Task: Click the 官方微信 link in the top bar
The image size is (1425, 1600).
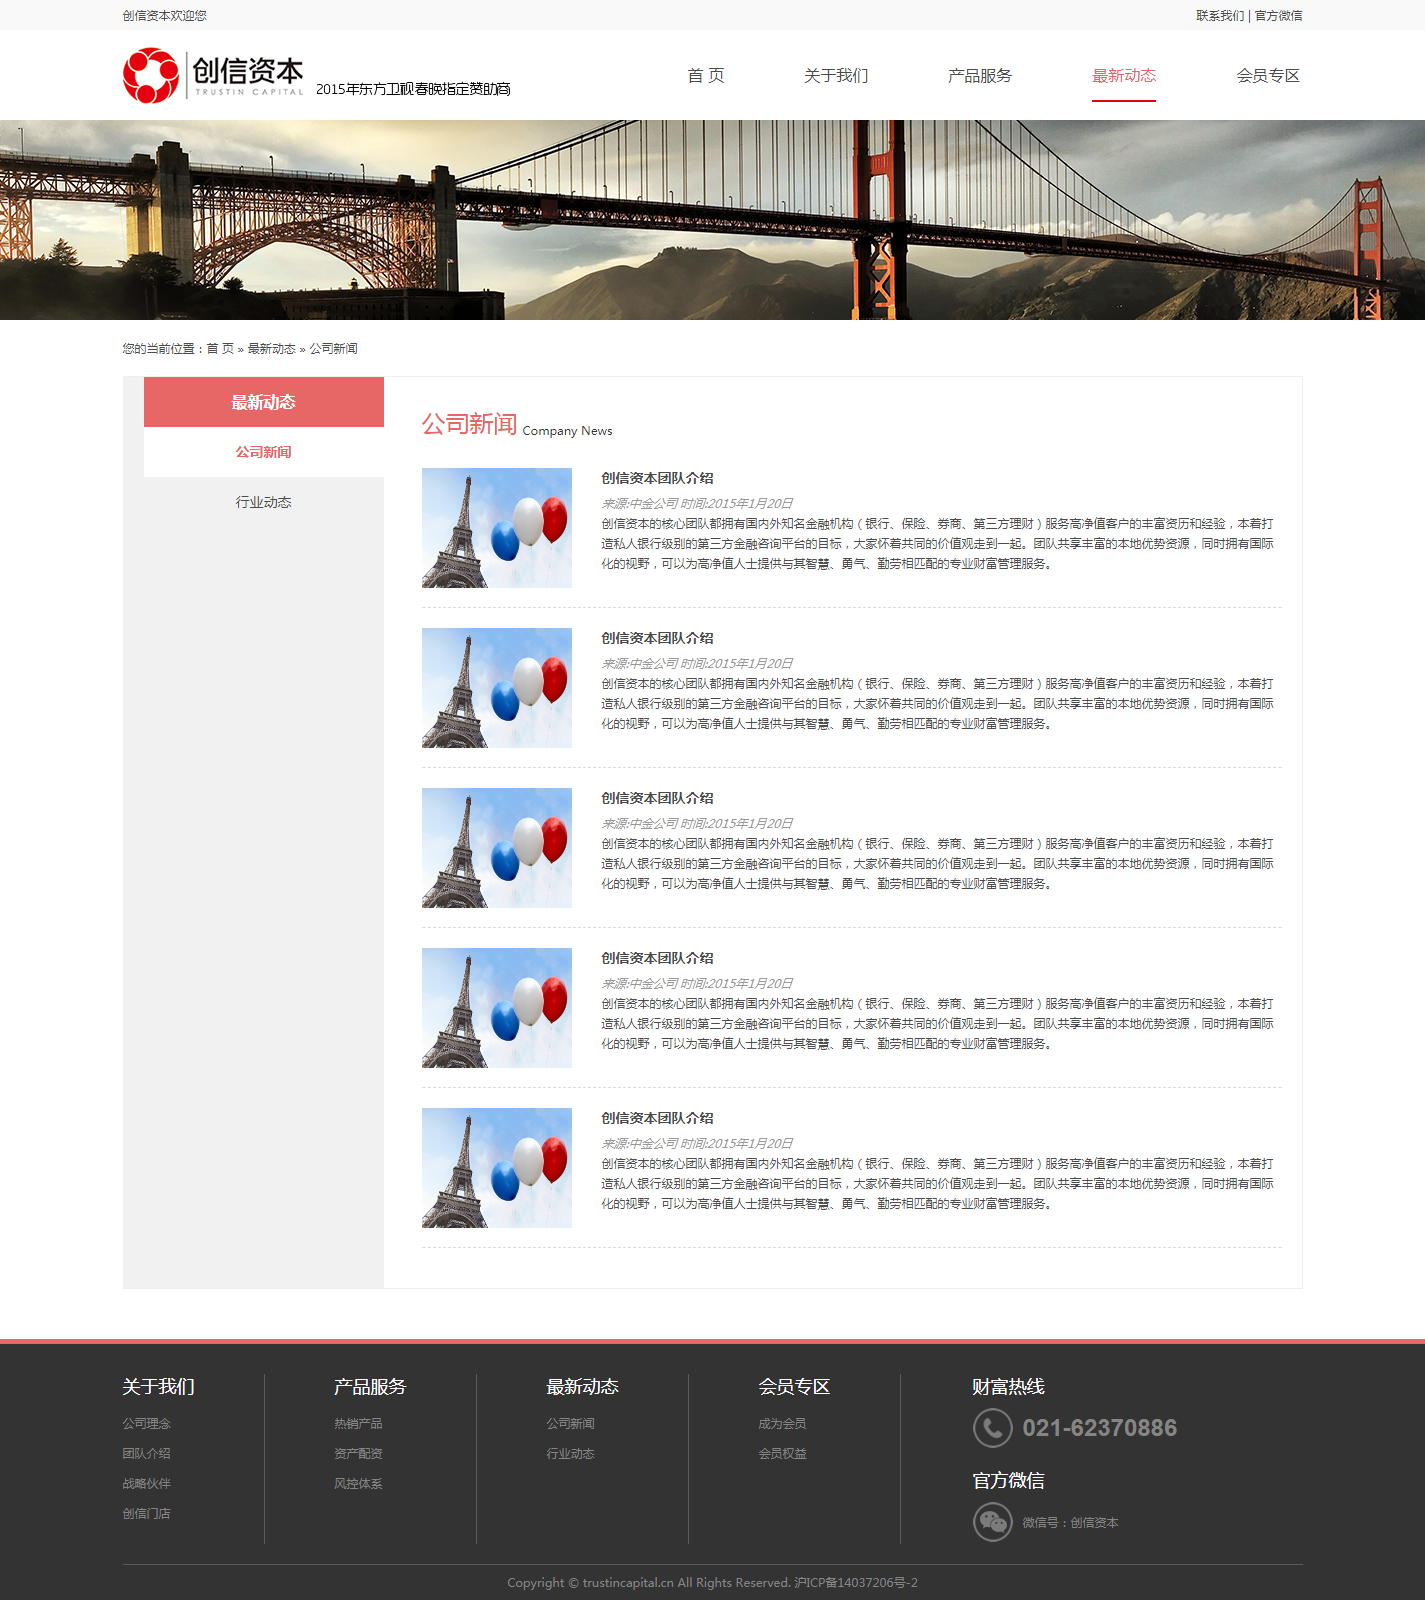Action: point(1278,15)
